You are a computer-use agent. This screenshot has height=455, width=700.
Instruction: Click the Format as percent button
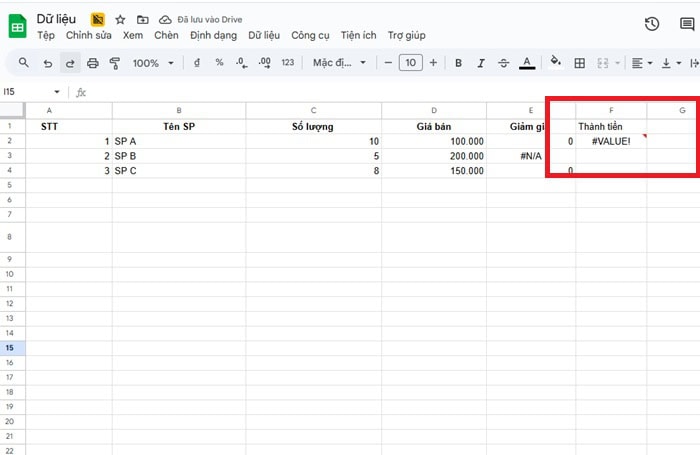click(219, 63)
